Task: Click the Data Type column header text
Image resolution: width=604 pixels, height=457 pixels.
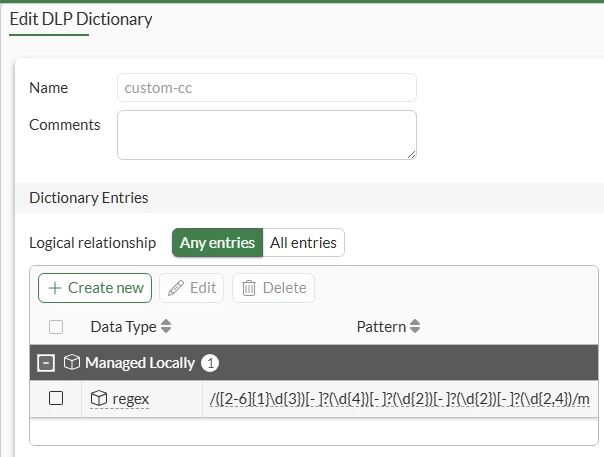Action: click(124, 327)
